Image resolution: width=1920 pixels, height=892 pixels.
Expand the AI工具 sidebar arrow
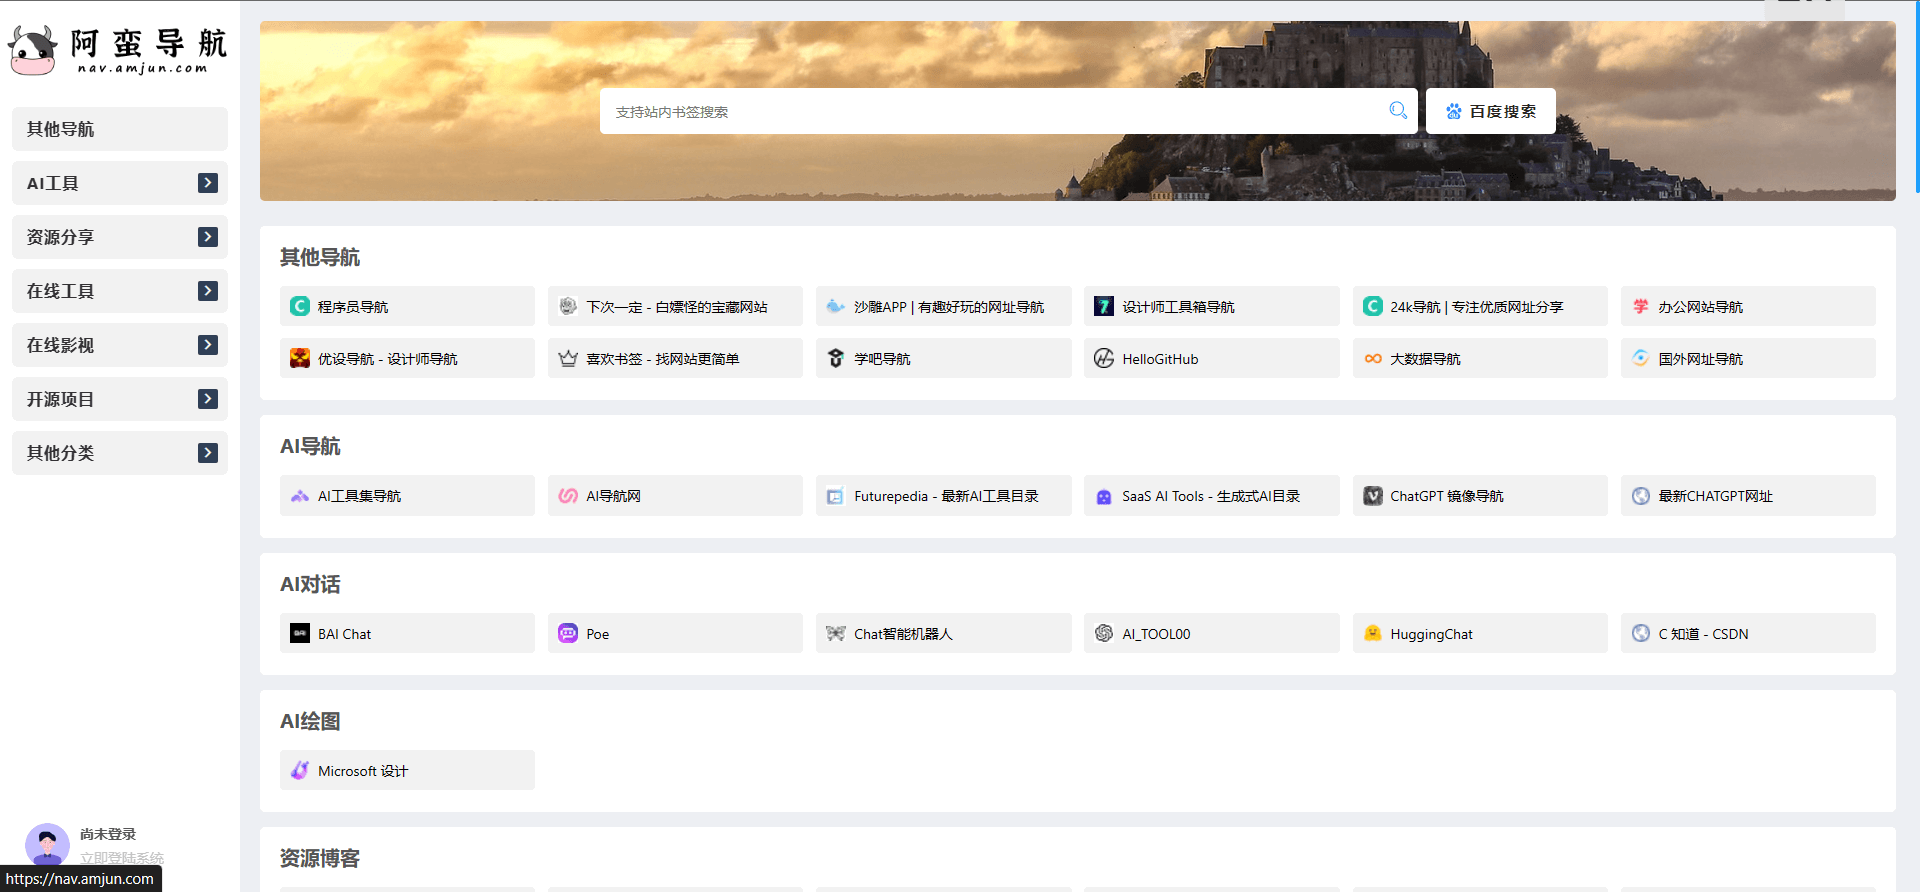tap(208, 183)
